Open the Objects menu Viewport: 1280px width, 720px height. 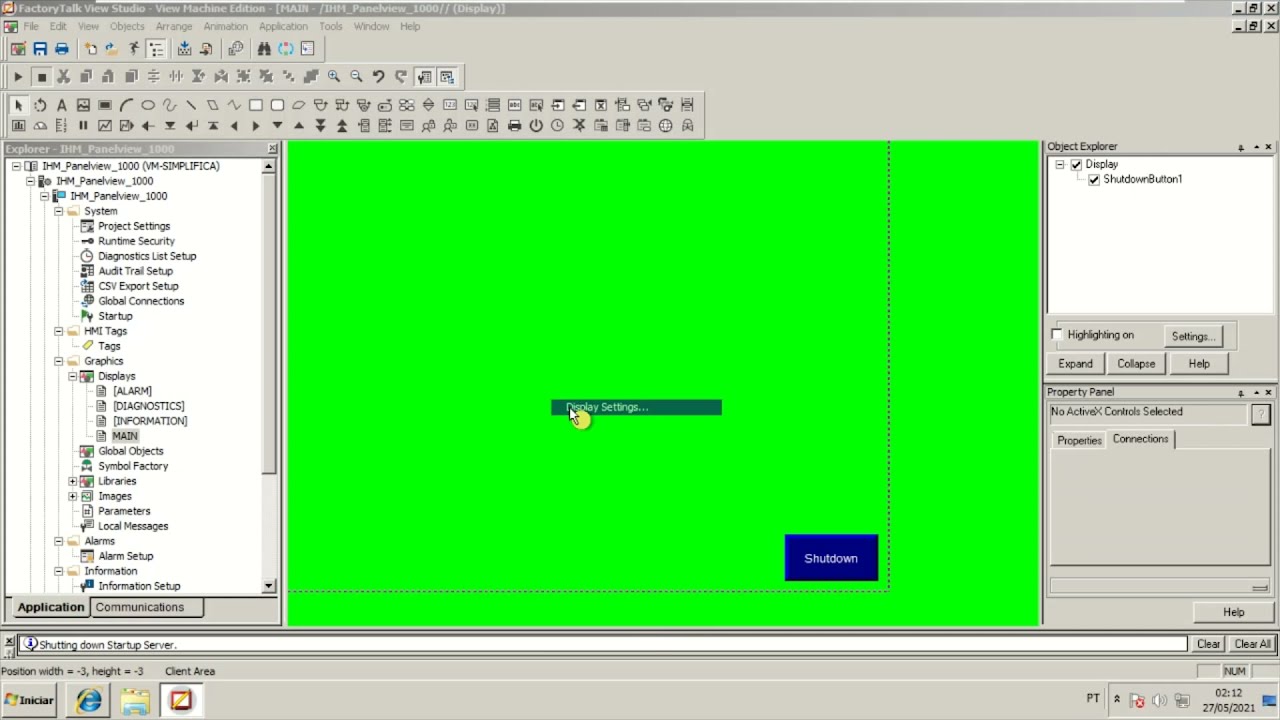127,26
